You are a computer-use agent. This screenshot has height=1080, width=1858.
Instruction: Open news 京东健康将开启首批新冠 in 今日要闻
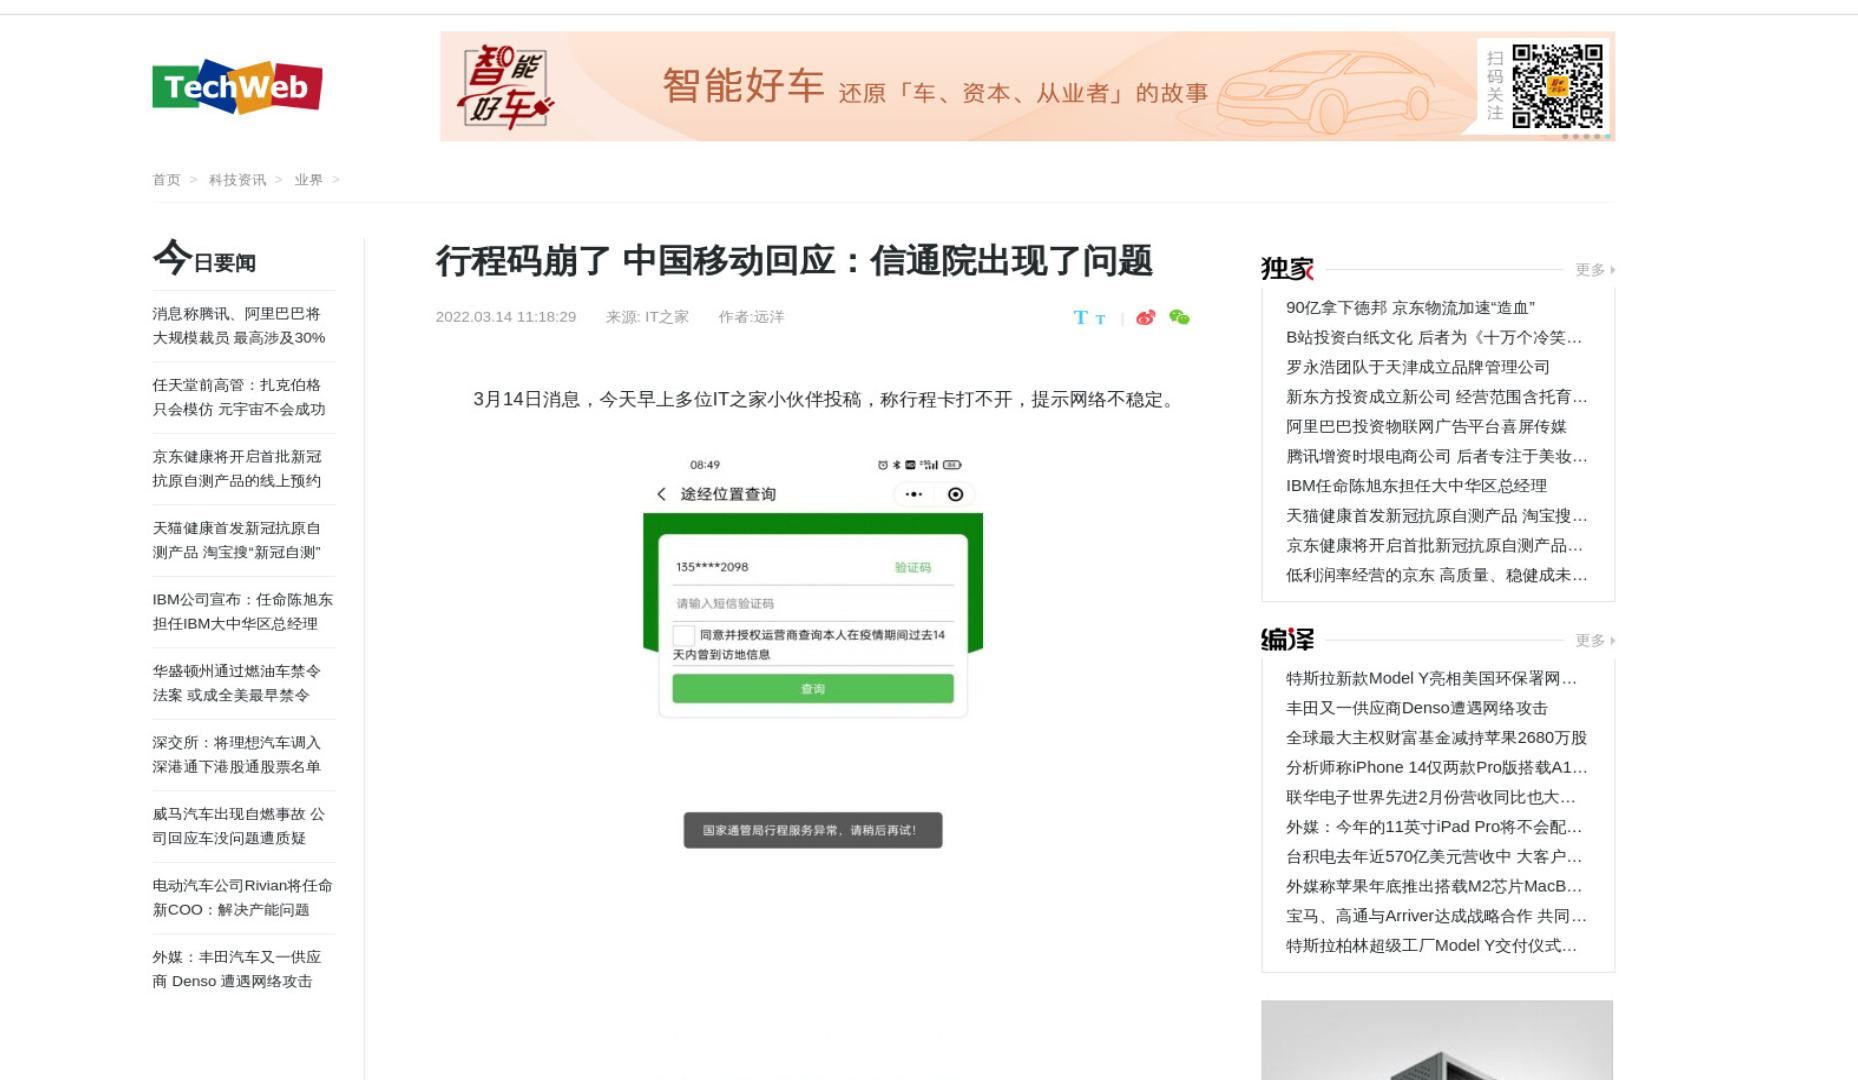[x=237, y=468]
